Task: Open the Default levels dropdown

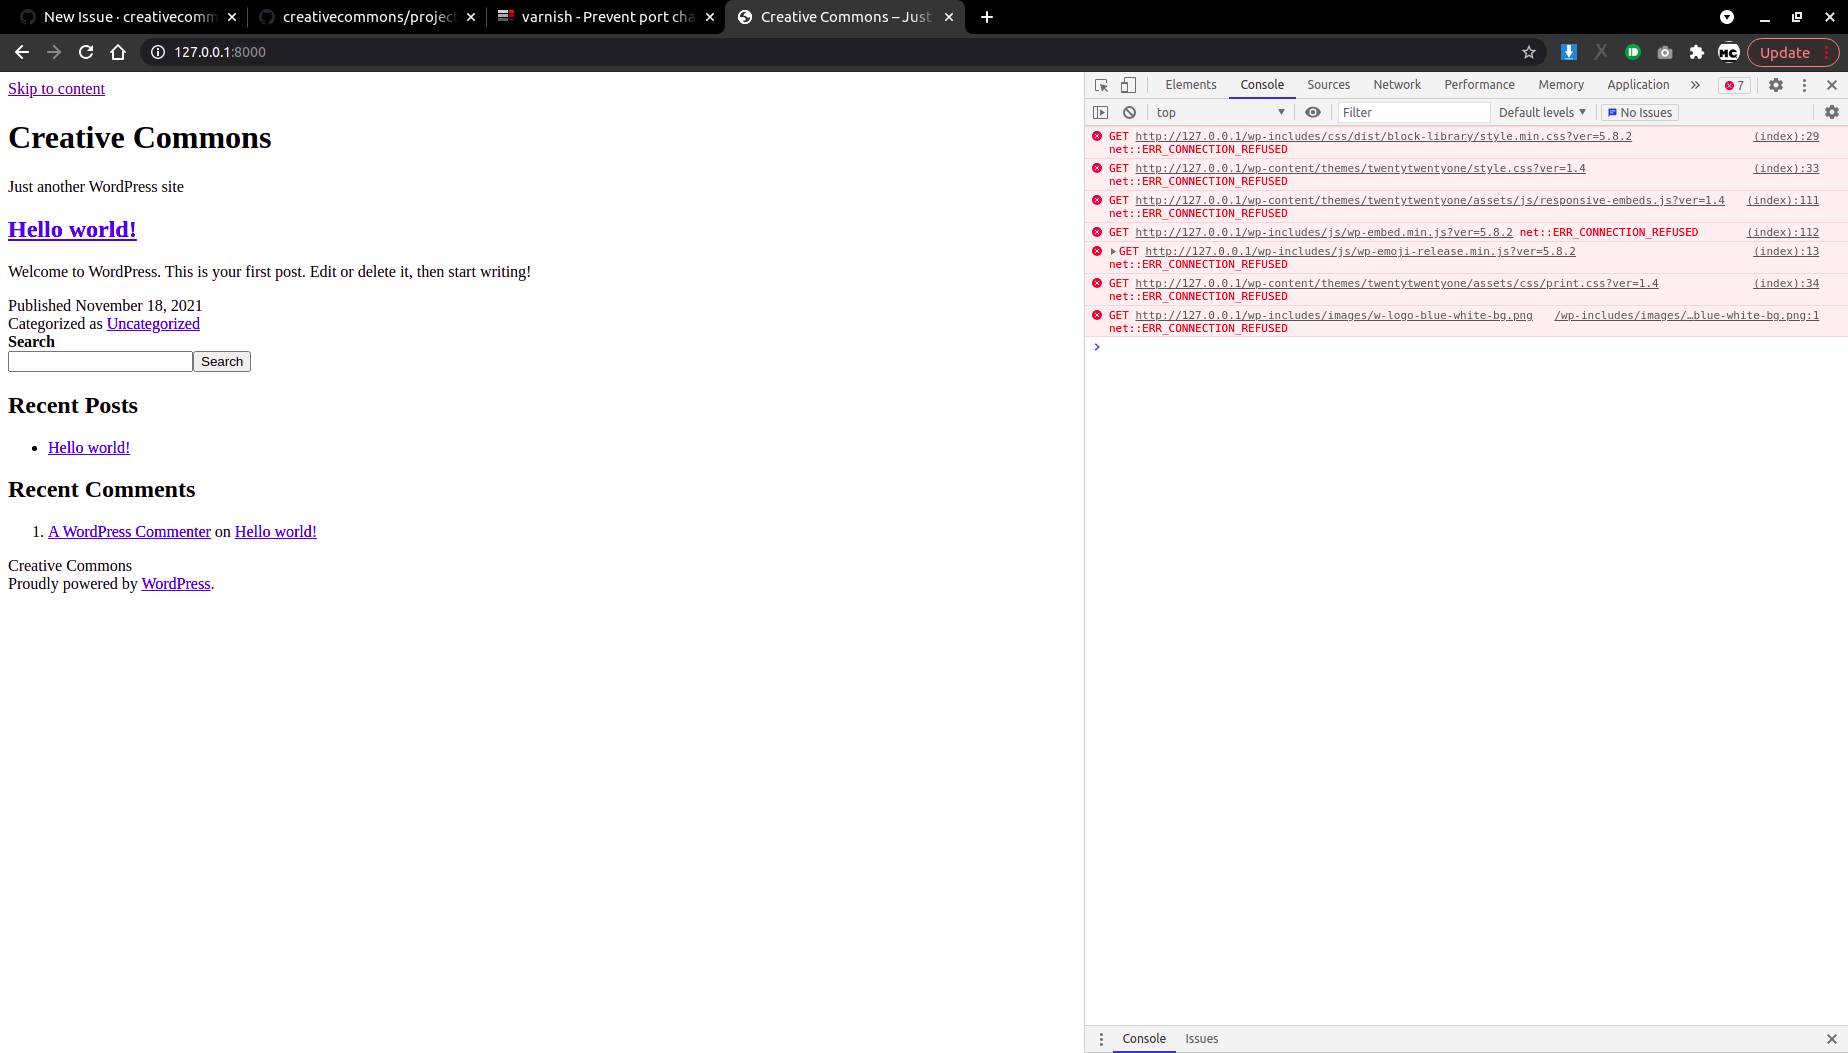Action: 1542,113
